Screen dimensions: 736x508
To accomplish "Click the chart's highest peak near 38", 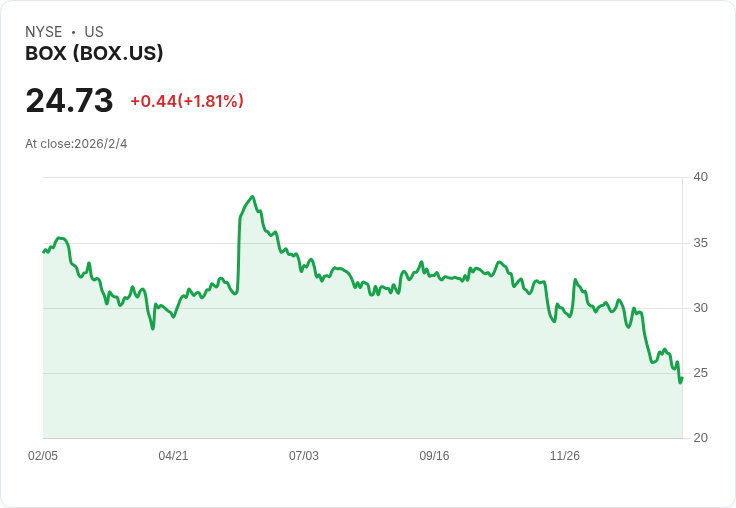I will tap(253, 197).
